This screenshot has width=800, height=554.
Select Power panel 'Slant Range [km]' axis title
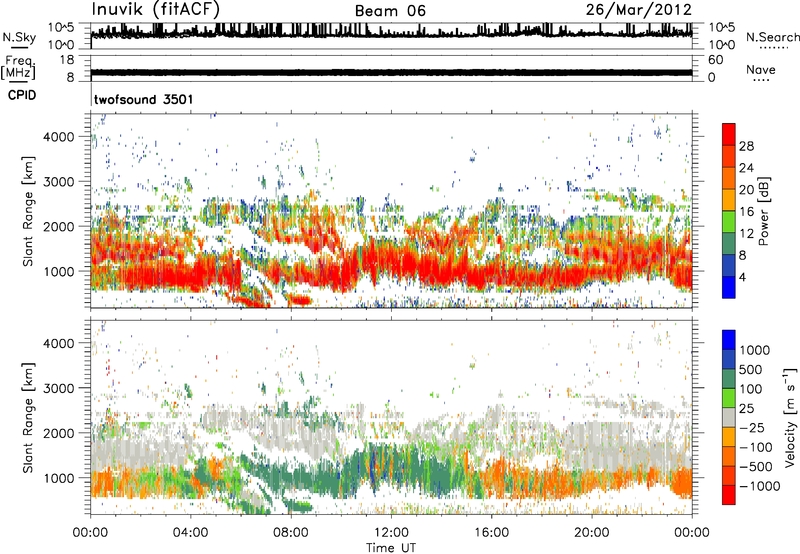pos(28,211)
